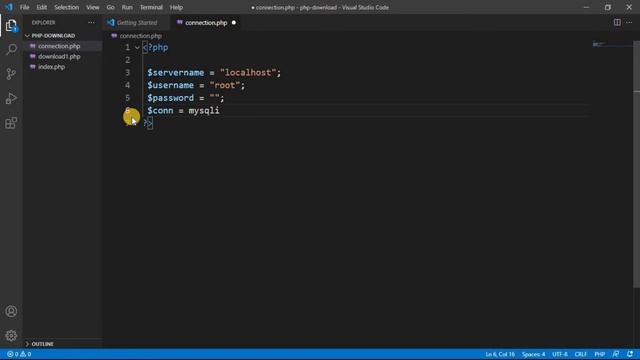Click UTF-8 encoding in status bar

560,354
